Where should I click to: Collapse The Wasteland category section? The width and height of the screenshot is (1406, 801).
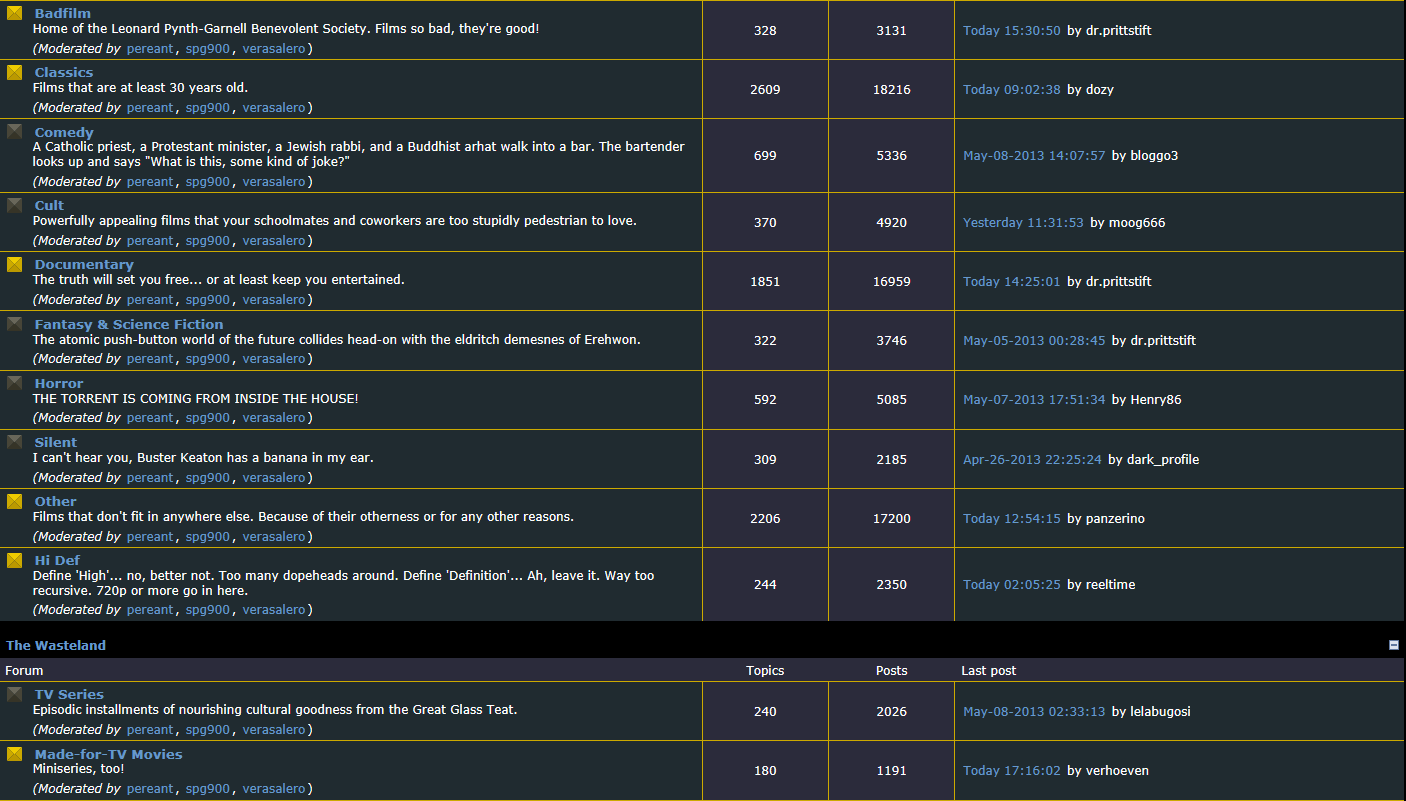point(1394,645)
